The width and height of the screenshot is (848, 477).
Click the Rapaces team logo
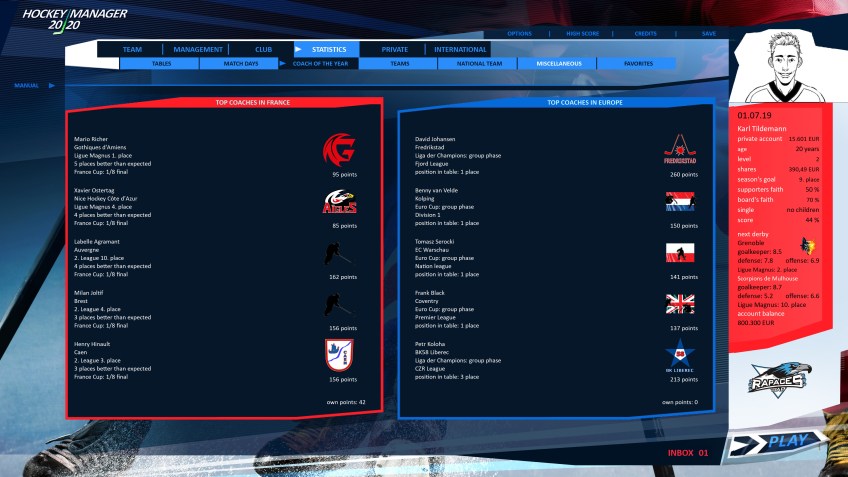(779, 378)
